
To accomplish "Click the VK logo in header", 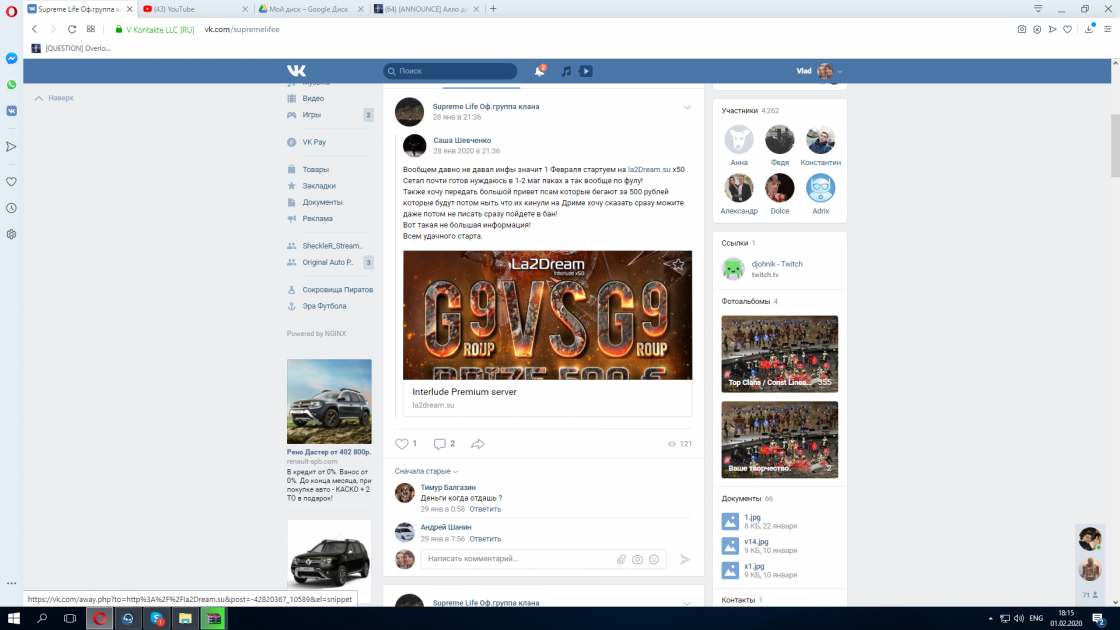I will 296,71.
